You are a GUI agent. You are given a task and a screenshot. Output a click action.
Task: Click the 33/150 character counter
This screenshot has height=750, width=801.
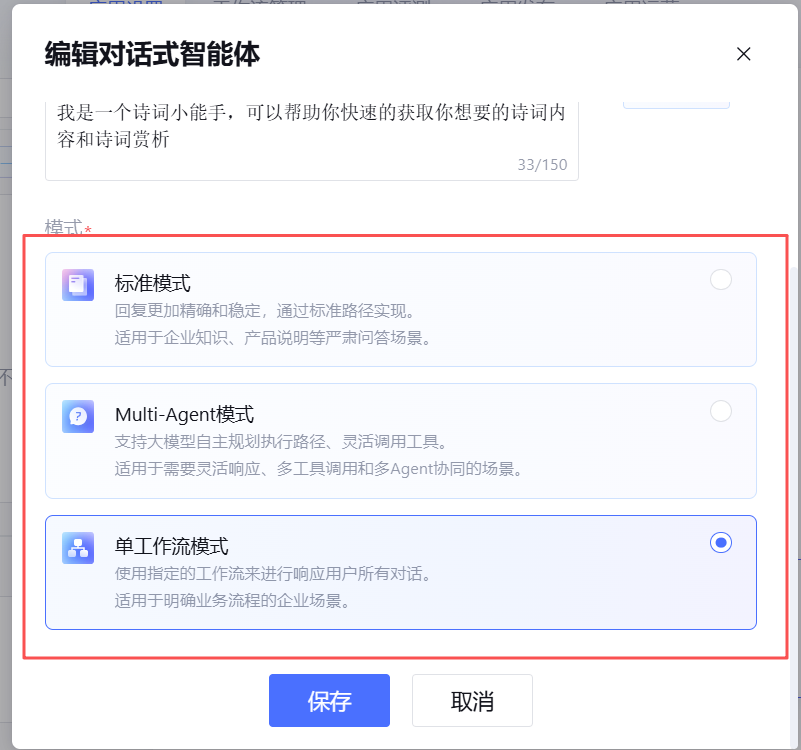coord(542,165)
